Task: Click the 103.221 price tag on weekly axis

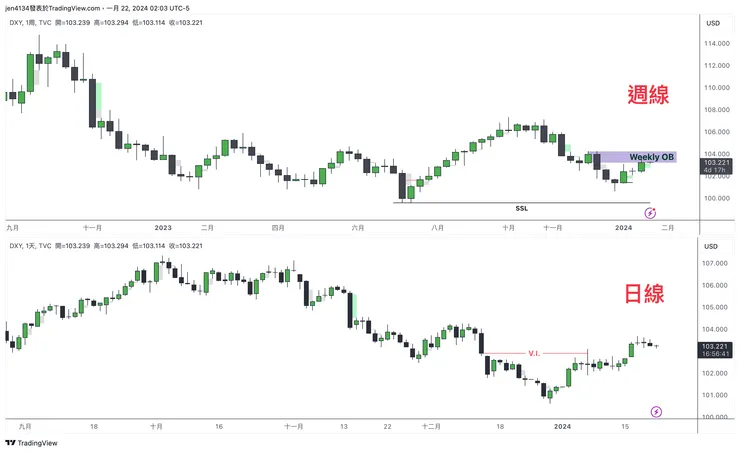Action: tap(713, 162)
